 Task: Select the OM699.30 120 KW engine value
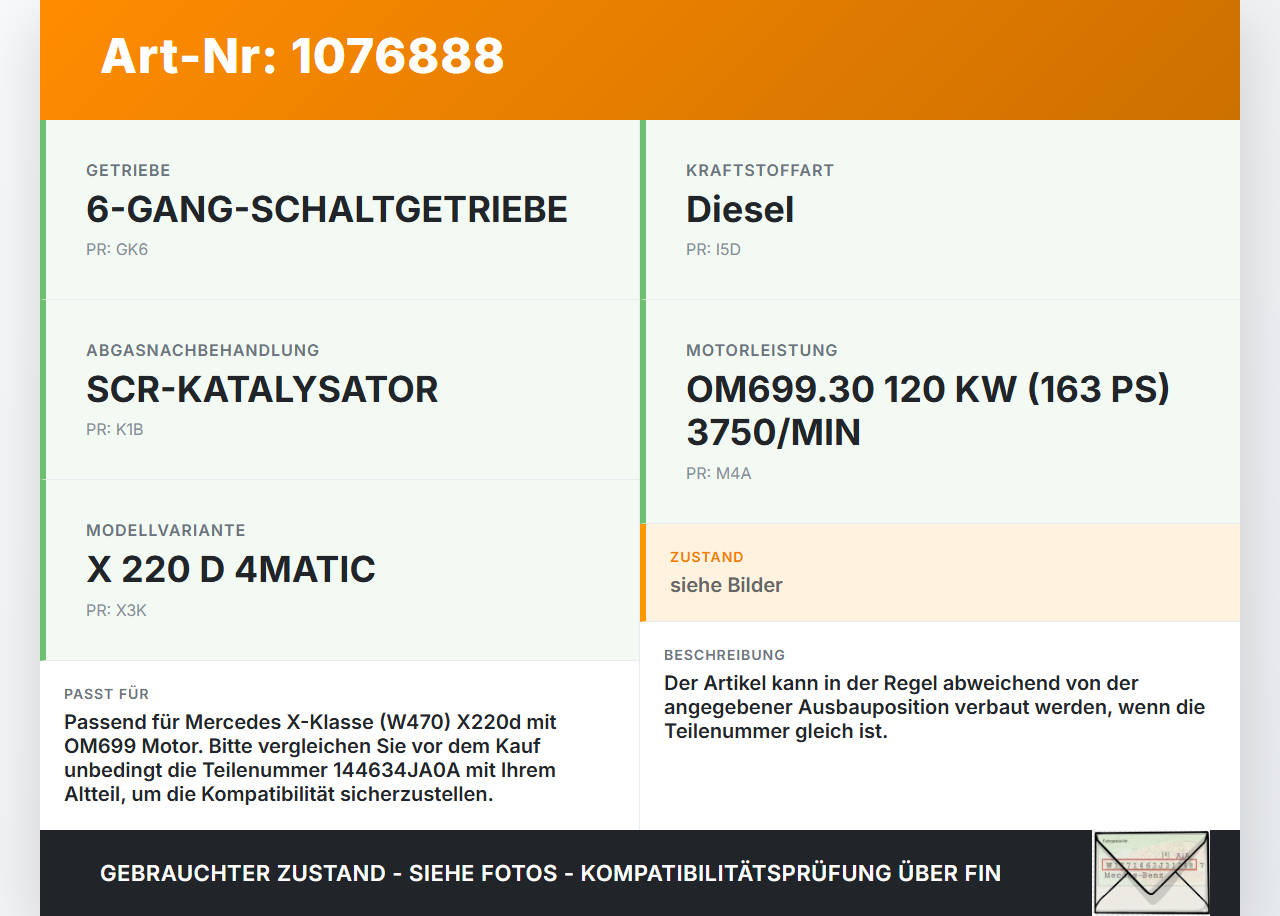click(x=928, y=411)
